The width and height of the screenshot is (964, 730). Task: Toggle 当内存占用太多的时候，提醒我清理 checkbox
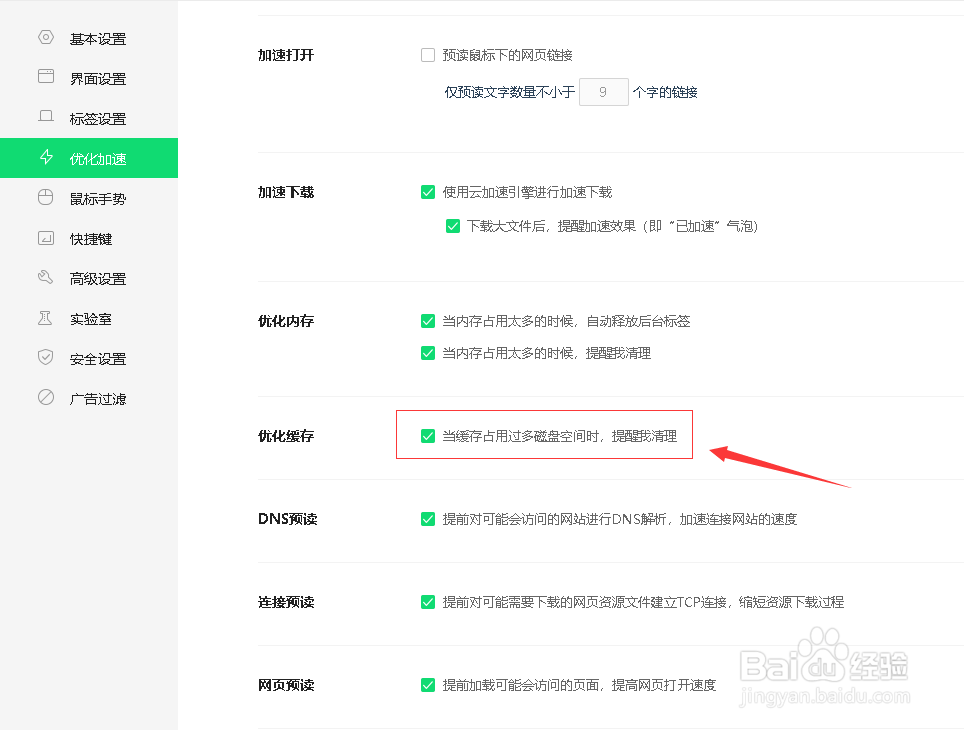(428, 353)
